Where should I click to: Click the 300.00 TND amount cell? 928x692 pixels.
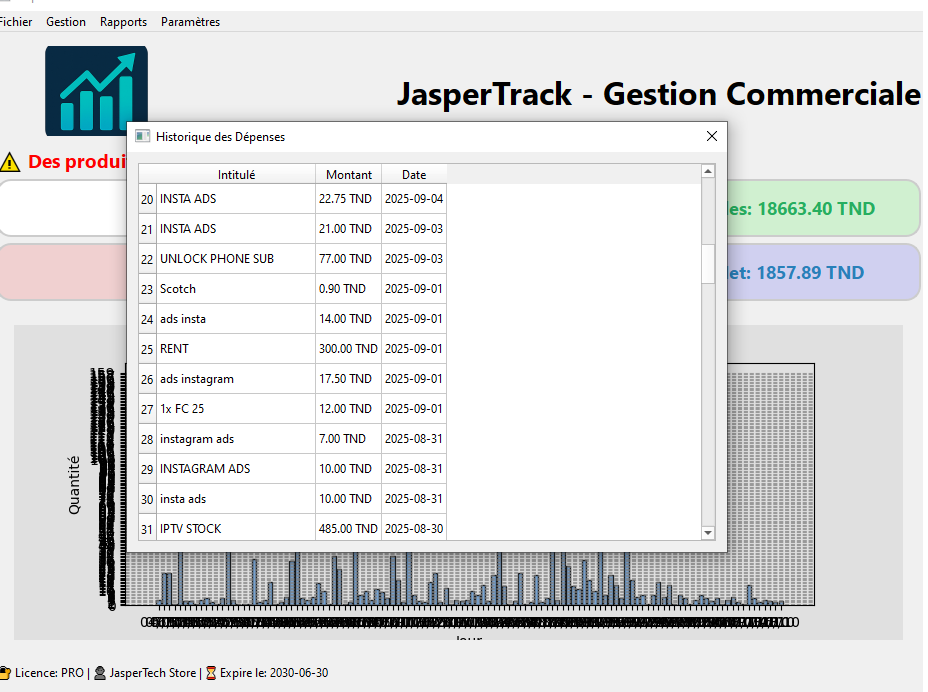click(x=349, y=349)
